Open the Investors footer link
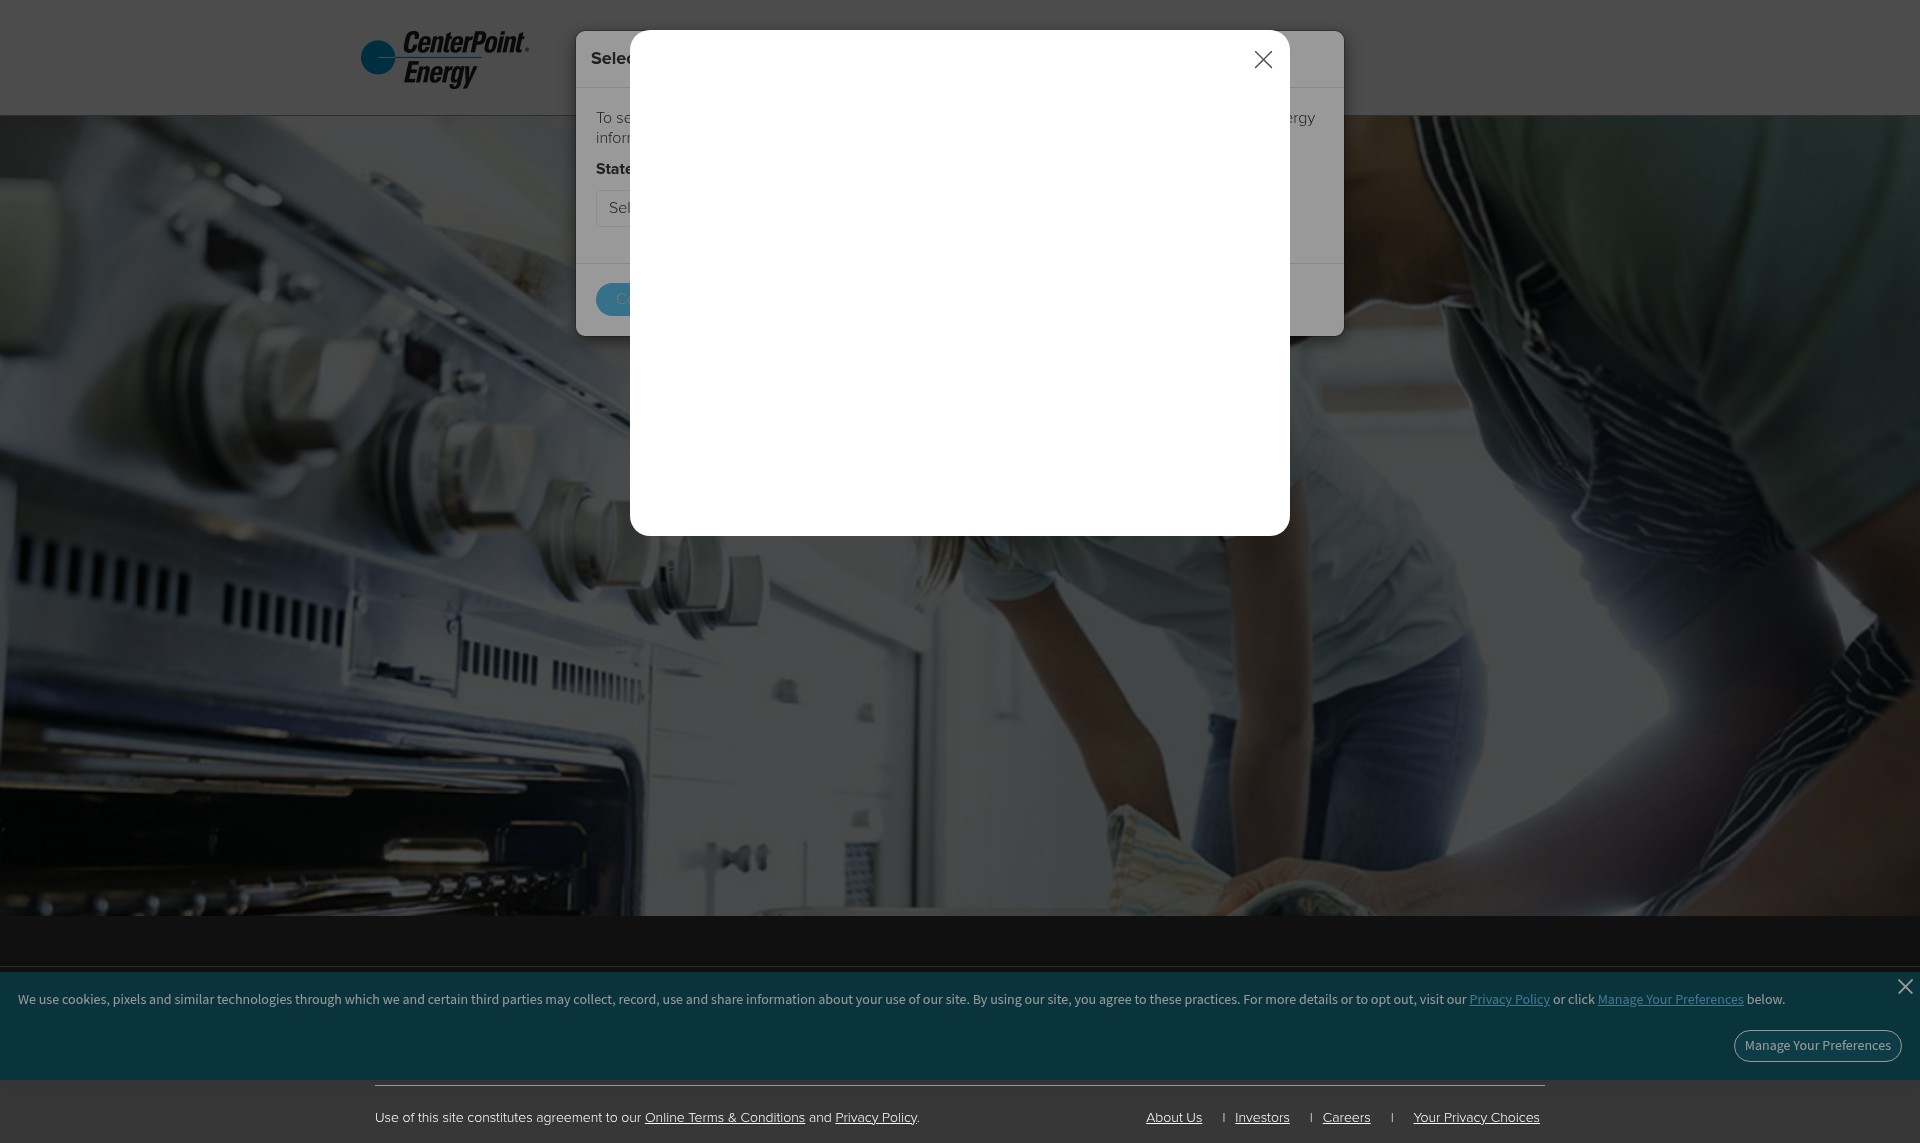Viewport: 1920px width, 1143px height. (1262, 1118)
